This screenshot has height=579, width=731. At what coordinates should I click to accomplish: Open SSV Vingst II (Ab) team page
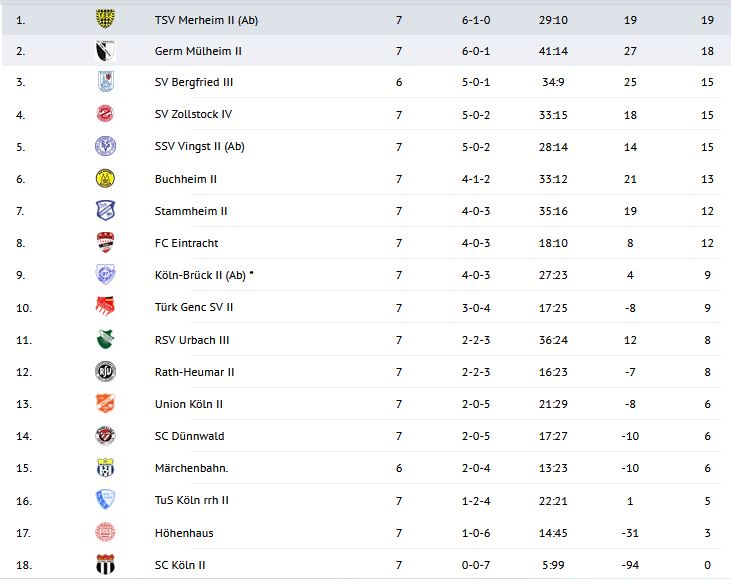point(200,147)
